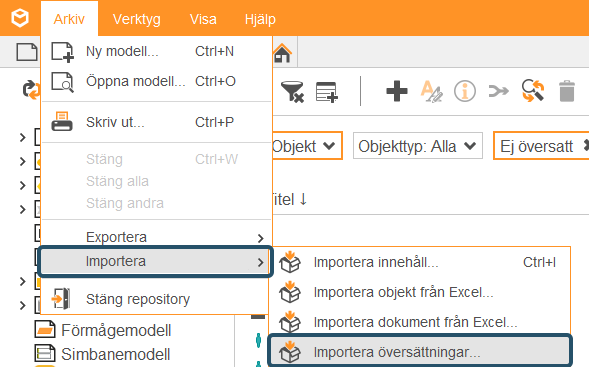Screen dimensions: 589x367
Task: Click the Exportera submenu chevron
Action: pos(261,238)
